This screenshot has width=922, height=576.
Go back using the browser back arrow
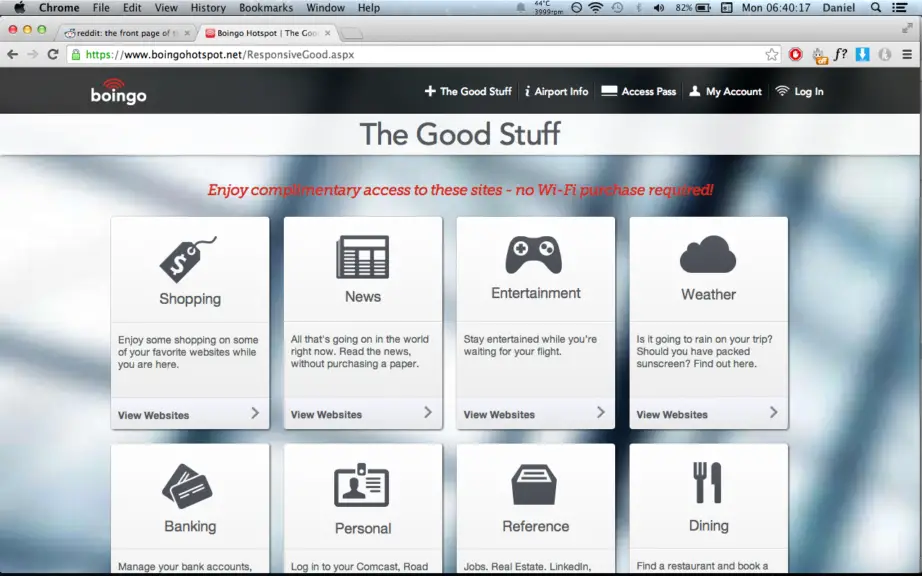pos(12,55)
